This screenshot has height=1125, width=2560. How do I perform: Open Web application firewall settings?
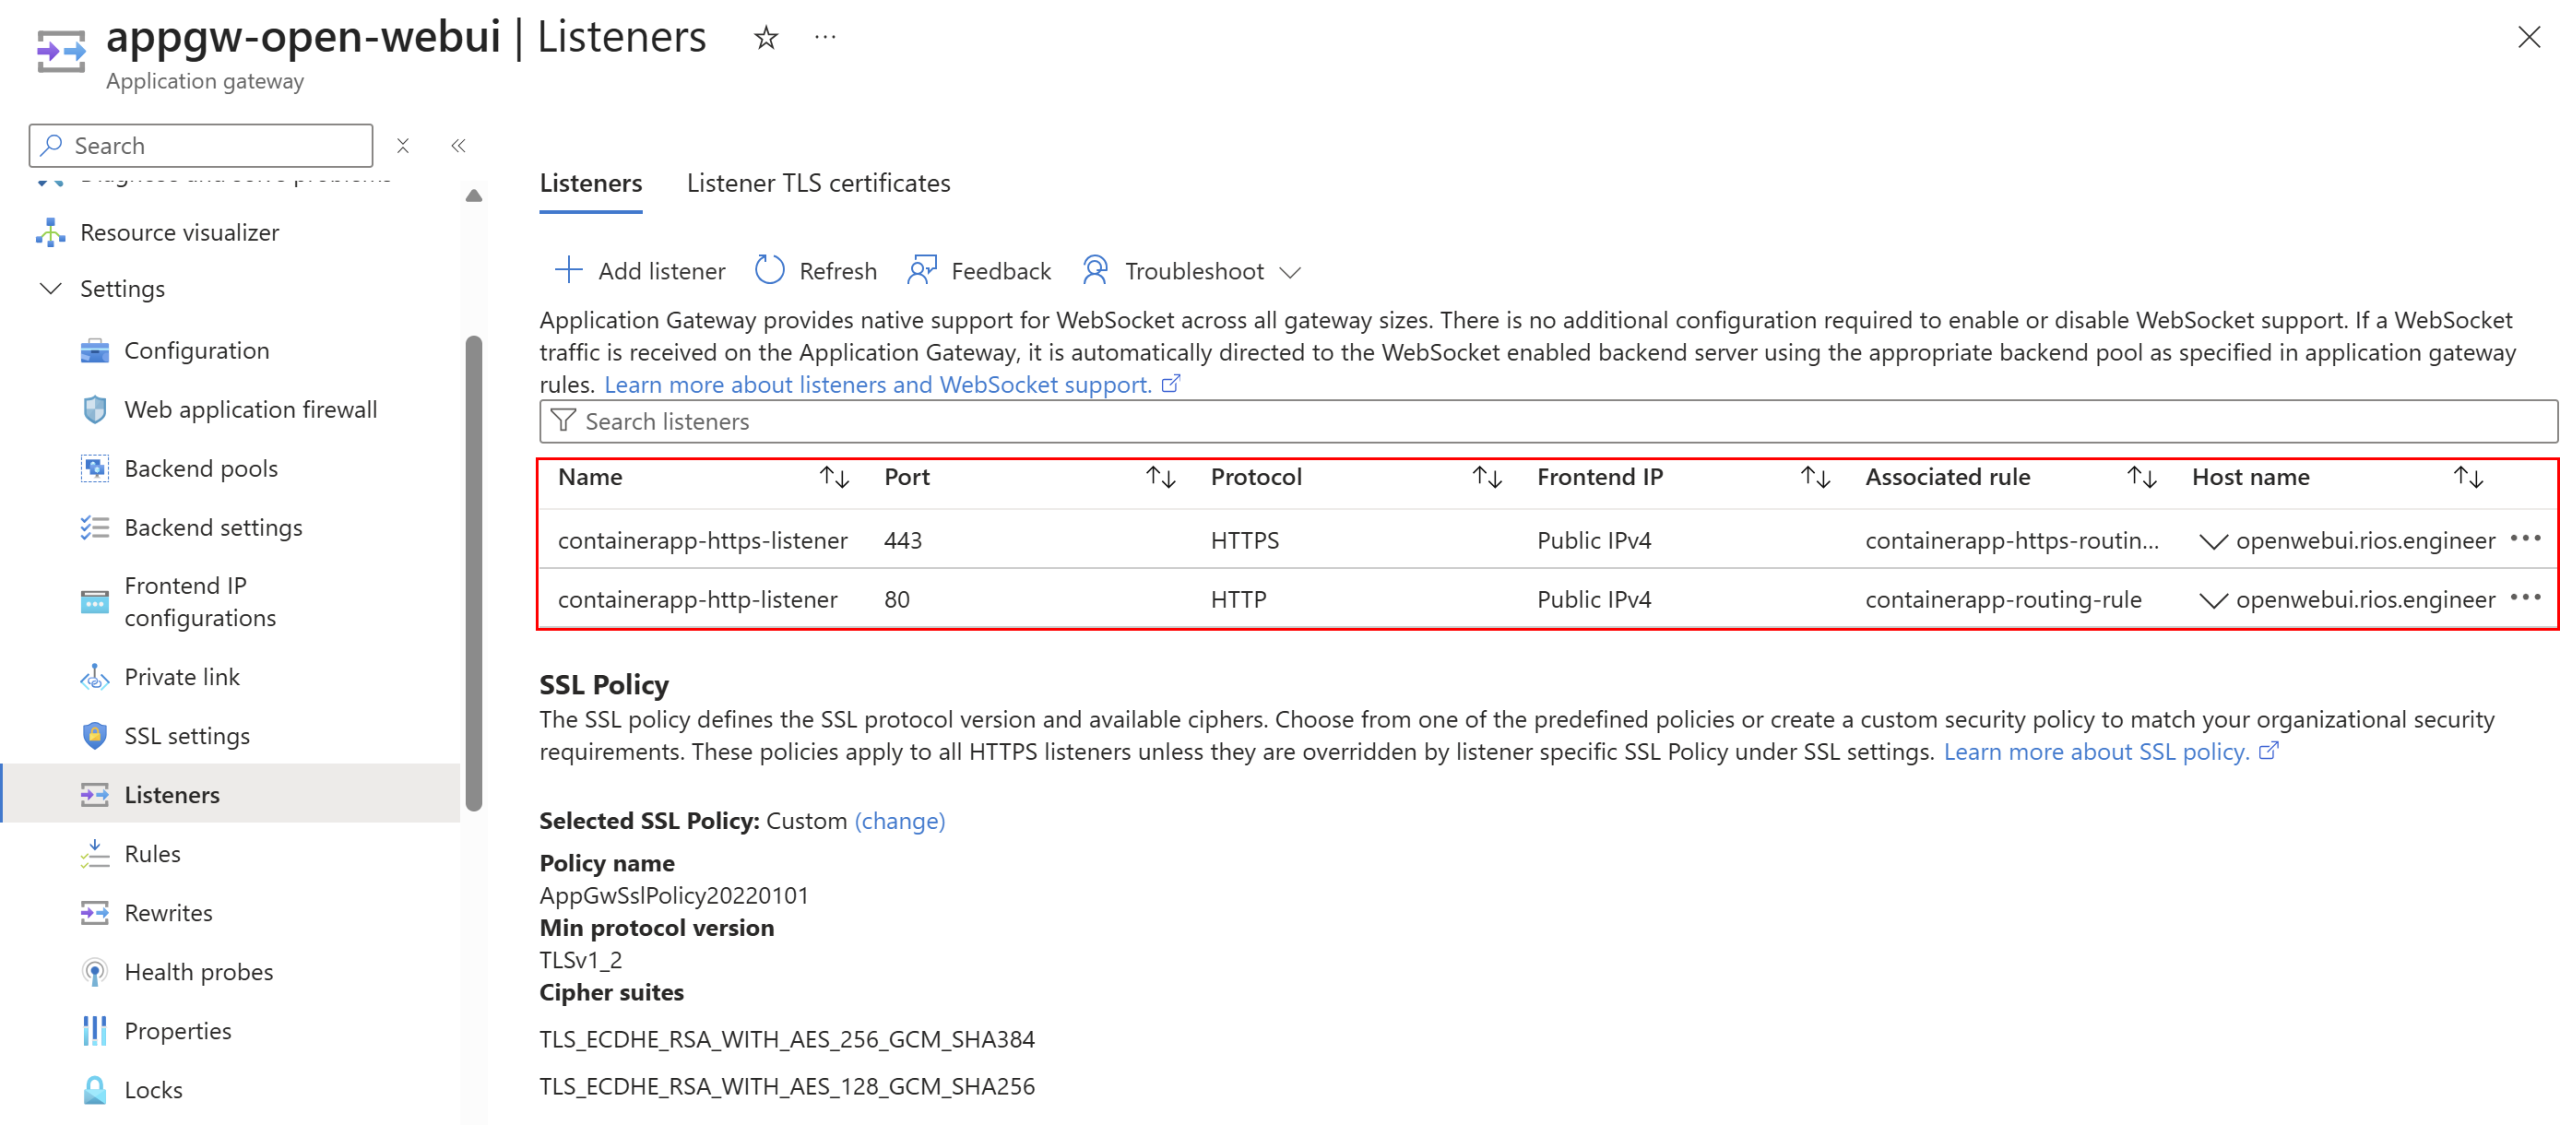tap(250, 409)
